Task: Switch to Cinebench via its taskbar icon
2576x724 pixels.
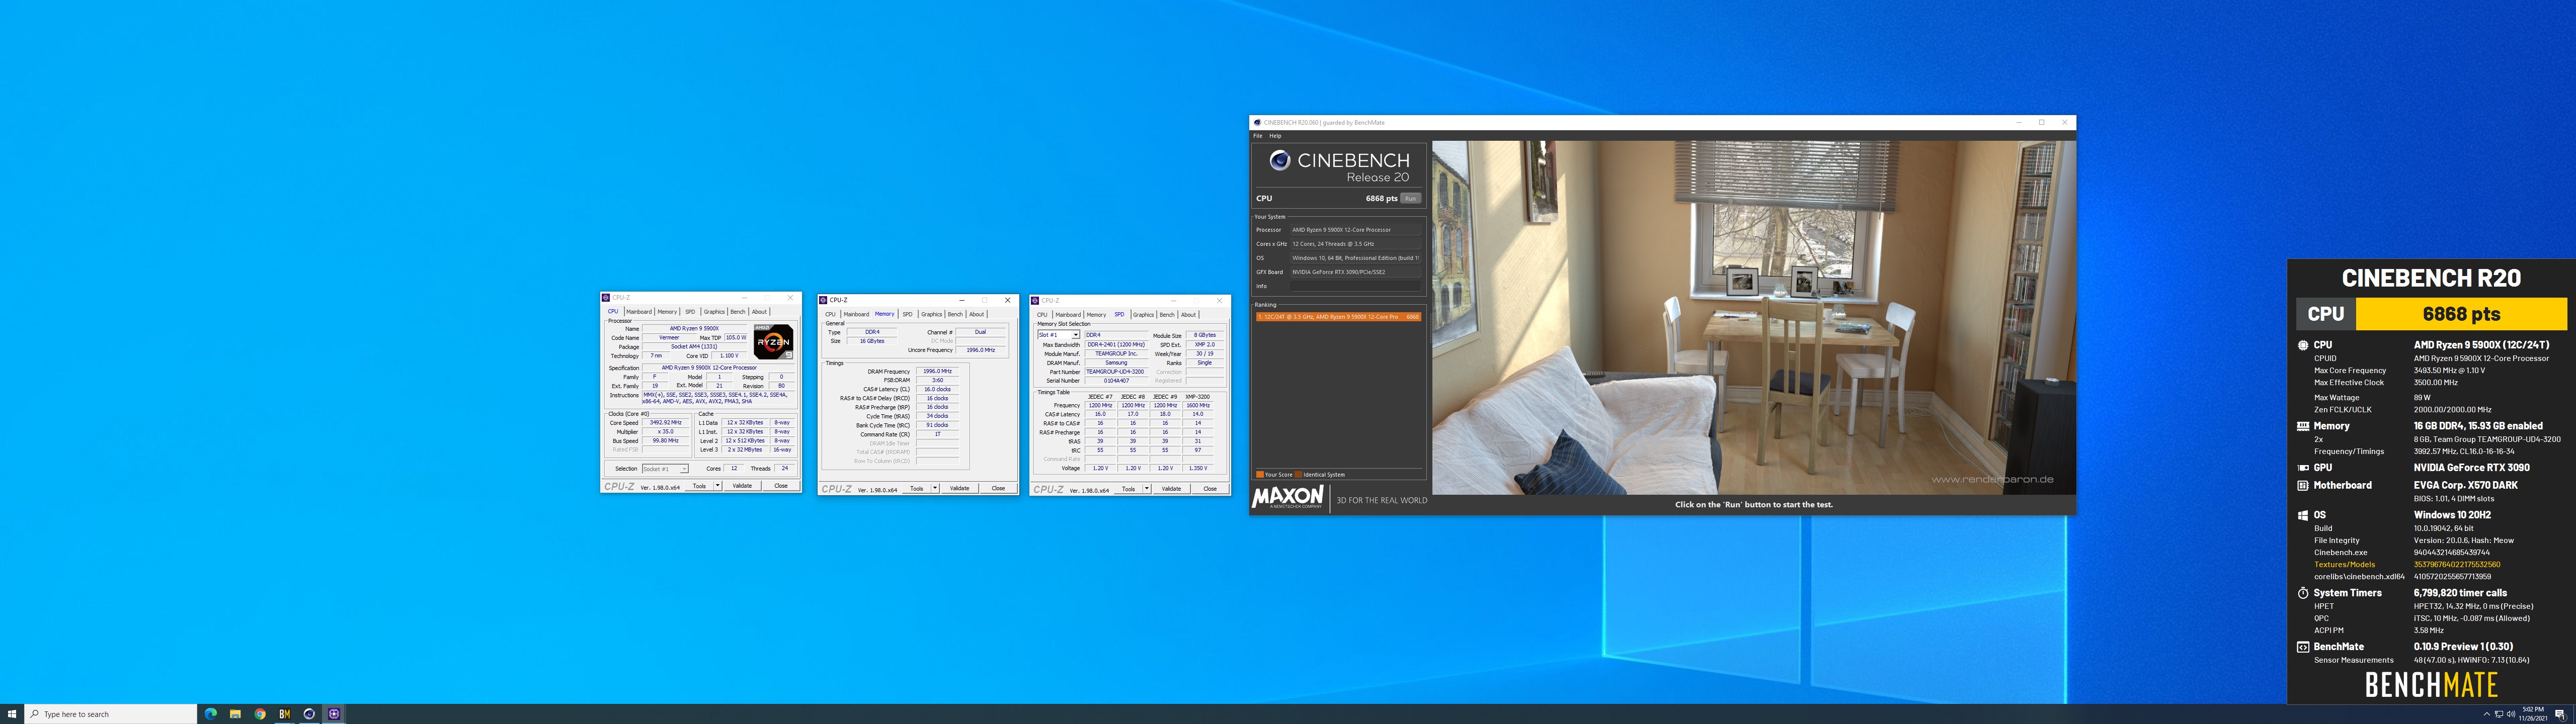Action: pyautogui.click(x=309, y=714)
